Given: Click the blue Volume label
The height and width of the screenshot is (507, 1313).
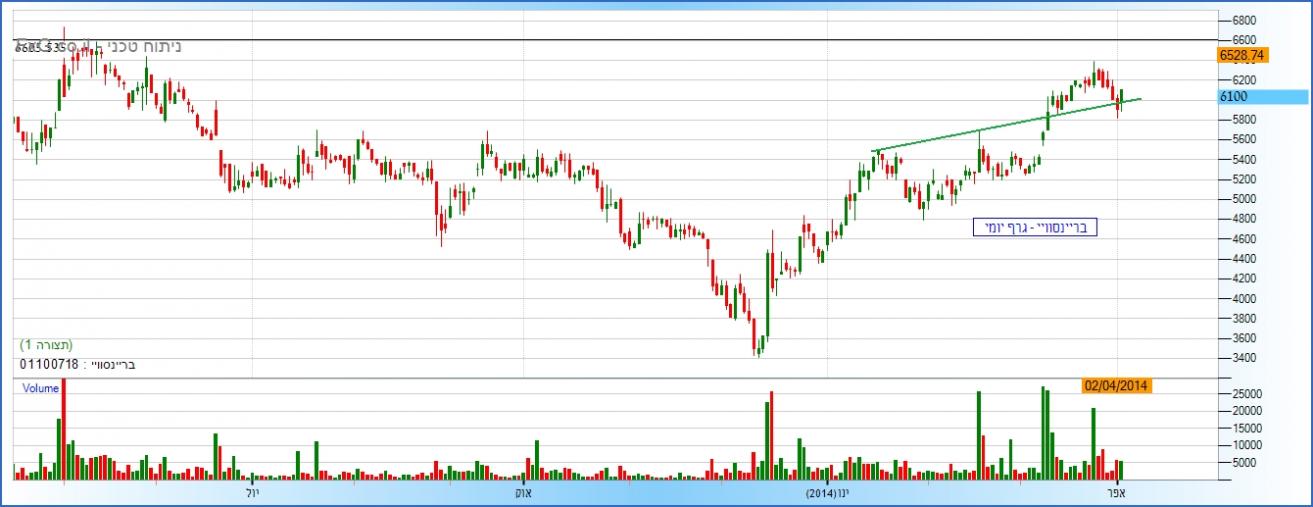Looking at the screenshot, I should pyautogui.click(x=41, y=389).
